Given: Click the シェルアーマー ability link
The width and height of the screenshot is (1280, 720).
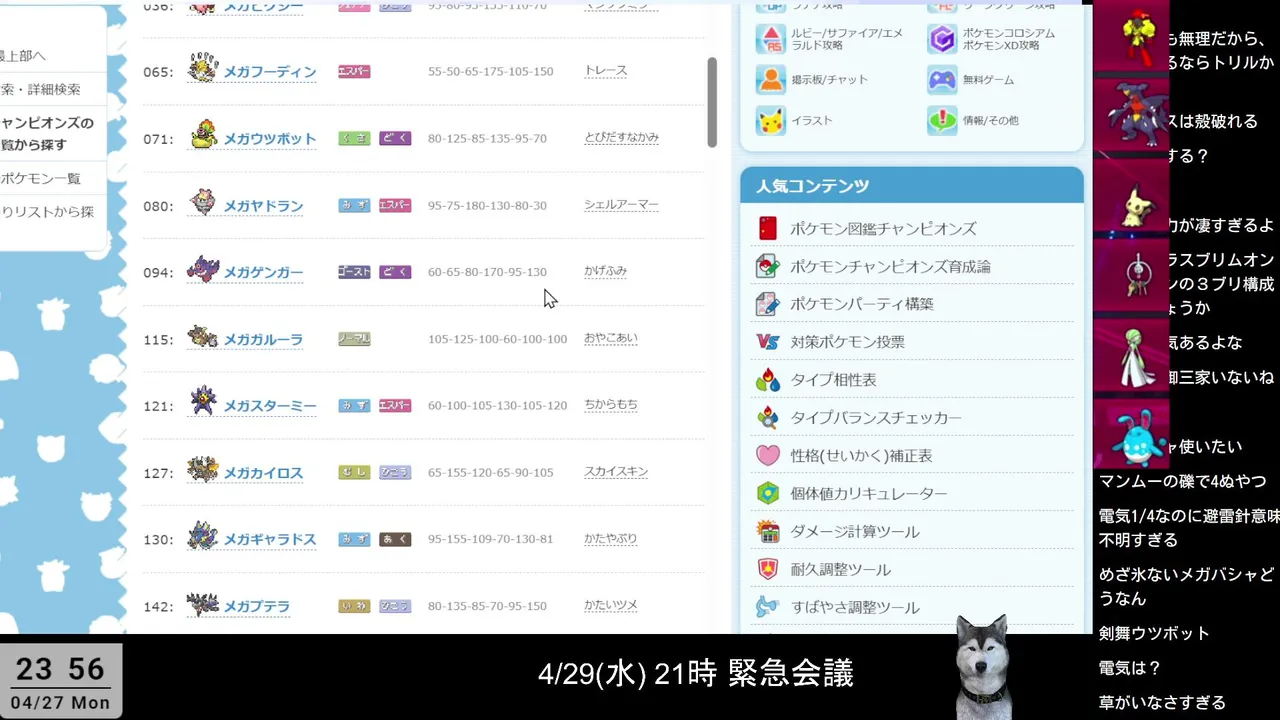Looking at the screenshot, I should click(x=622, y=205).
